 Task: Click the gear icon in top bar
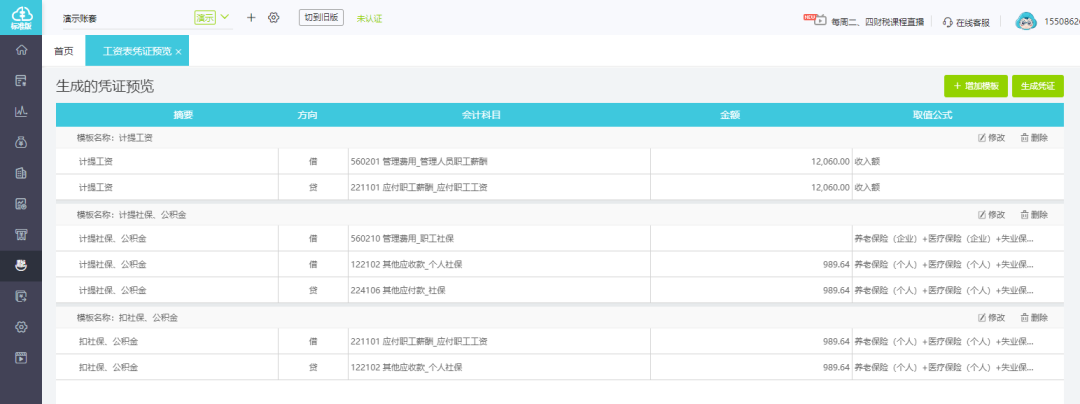click(273, 18)
